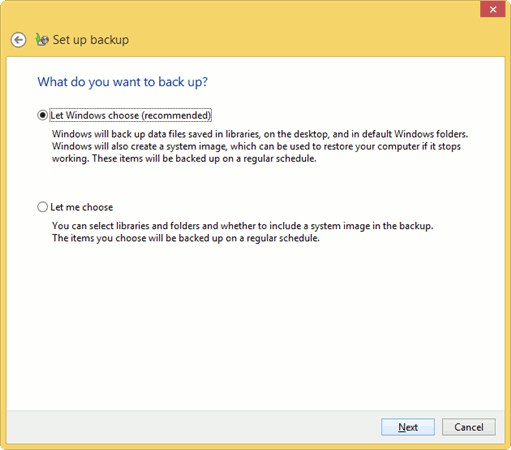Cancel the backup setup
This screenshot has height=450, width=511.
pyautogui.click(x=469, y=427)
